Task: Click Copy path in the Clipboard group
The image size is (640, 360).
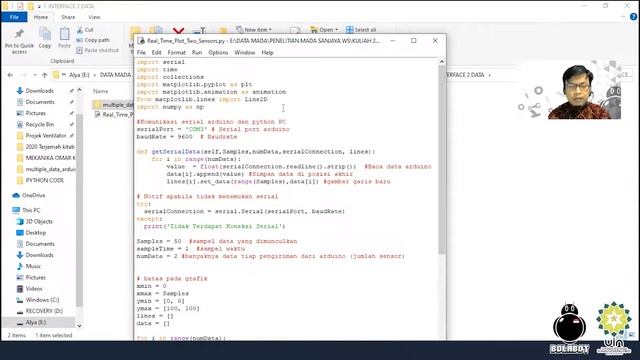Action: pos(93,40)
